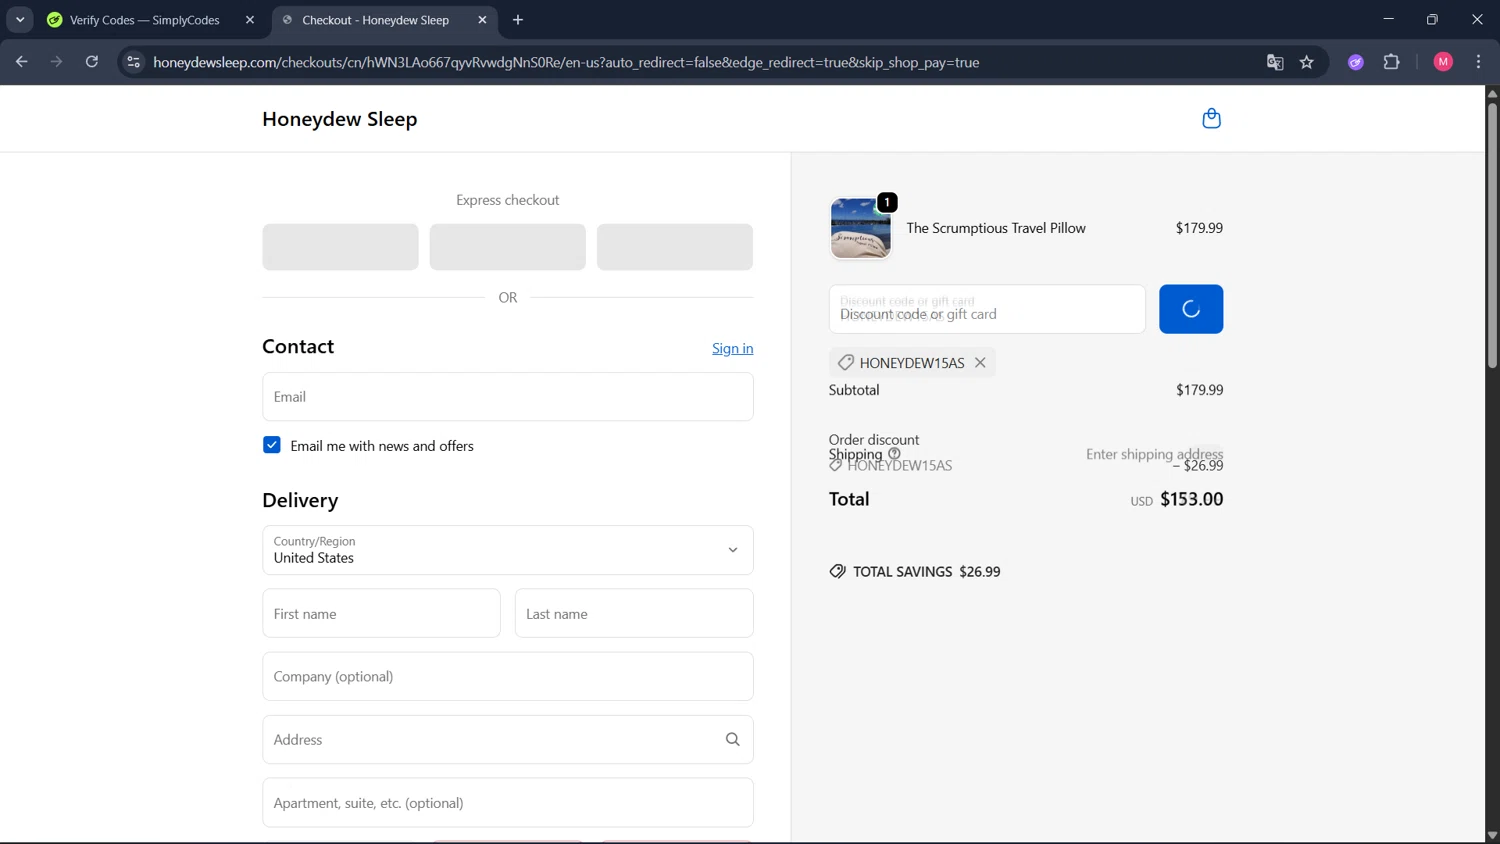The image size is (1500, 844).
Task: Click the TOTAL SAVINGS $26.99 text
Action: pos(926,572)
